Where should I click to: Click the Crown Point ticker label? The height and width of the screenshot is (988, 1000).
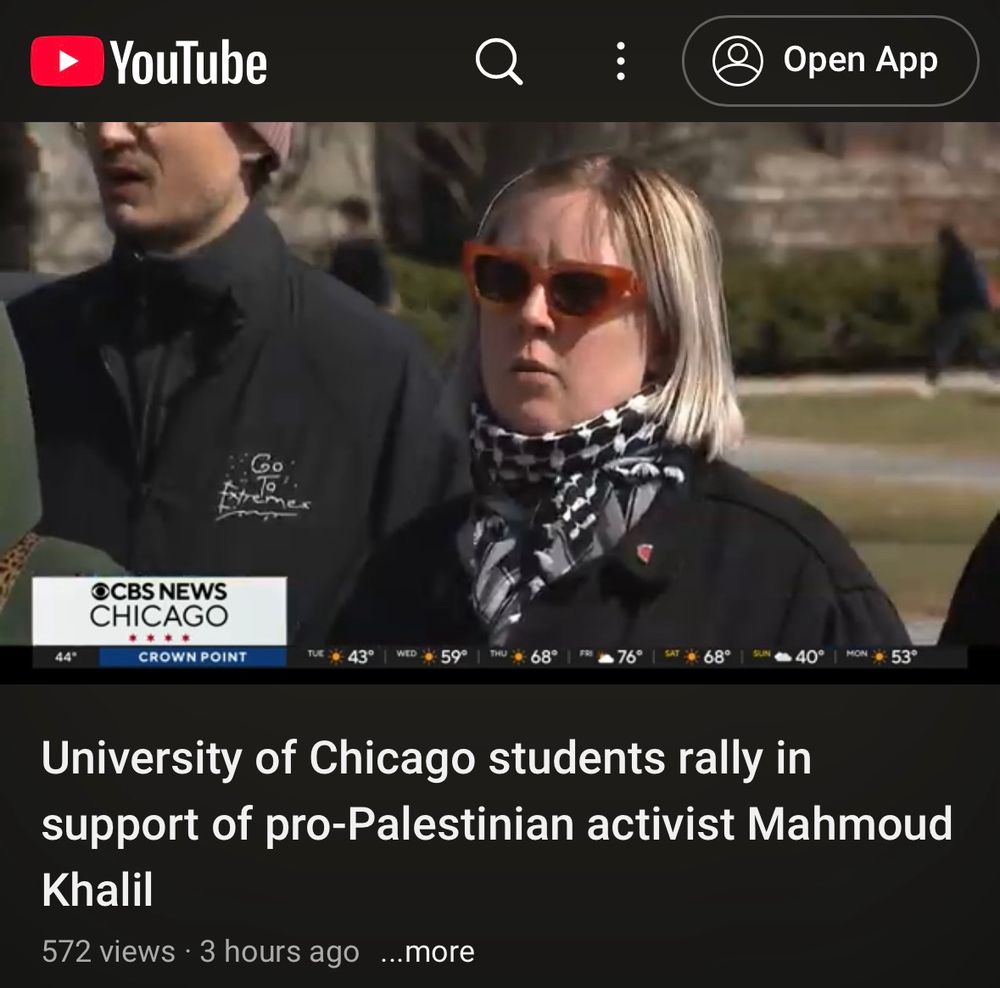point(193,657)
